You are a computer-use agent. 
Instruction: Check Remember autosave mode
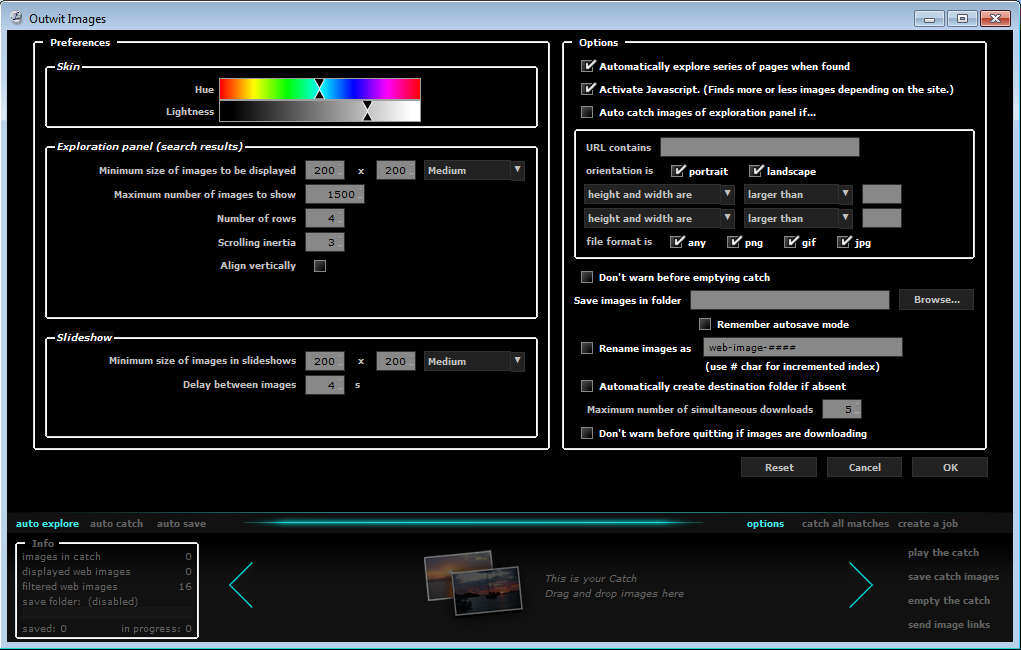(x=705, y=324)
